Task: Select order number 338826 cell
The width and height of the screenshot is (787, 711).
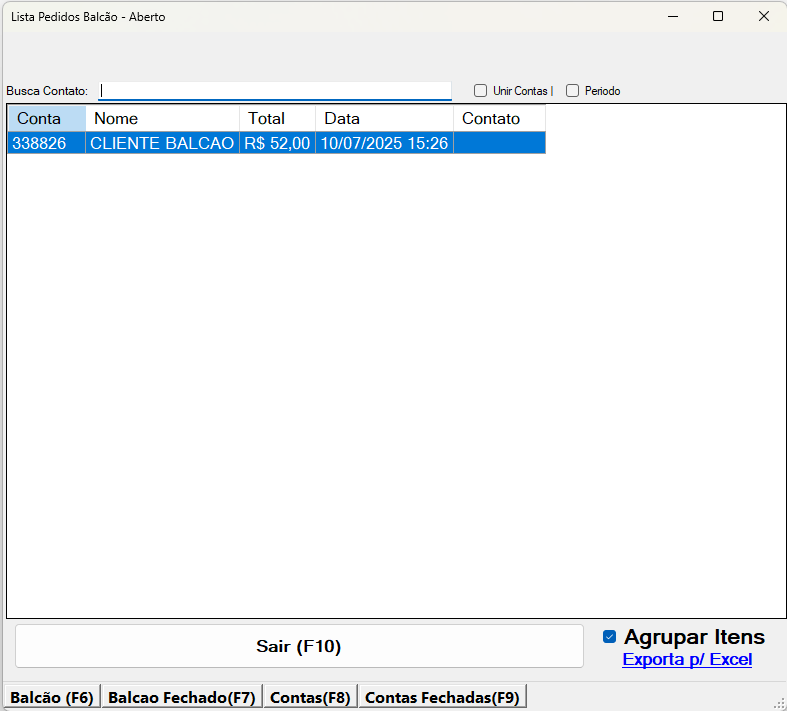Action: coord(46,143)
